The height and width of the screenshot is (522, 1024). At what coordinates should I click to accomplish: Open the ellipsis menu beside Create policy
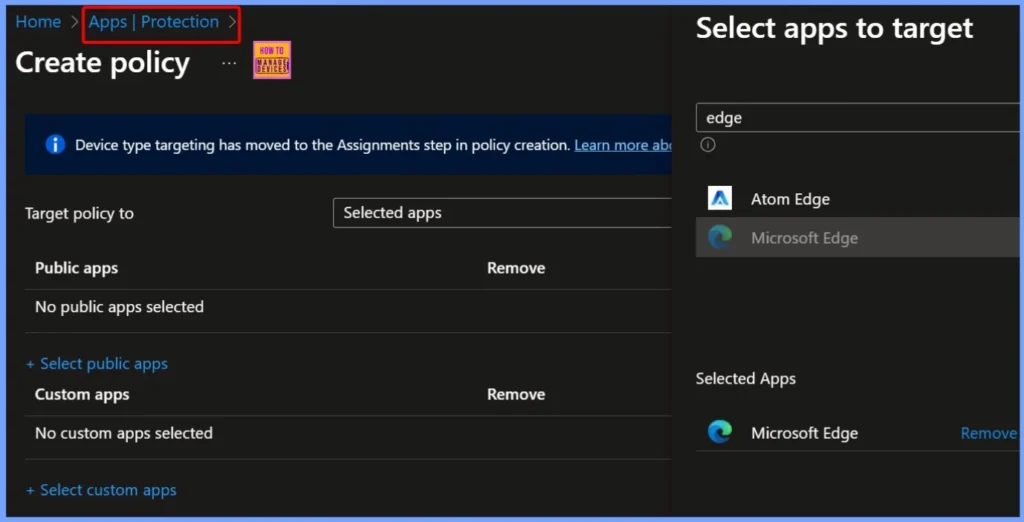[x=229, y=63]
